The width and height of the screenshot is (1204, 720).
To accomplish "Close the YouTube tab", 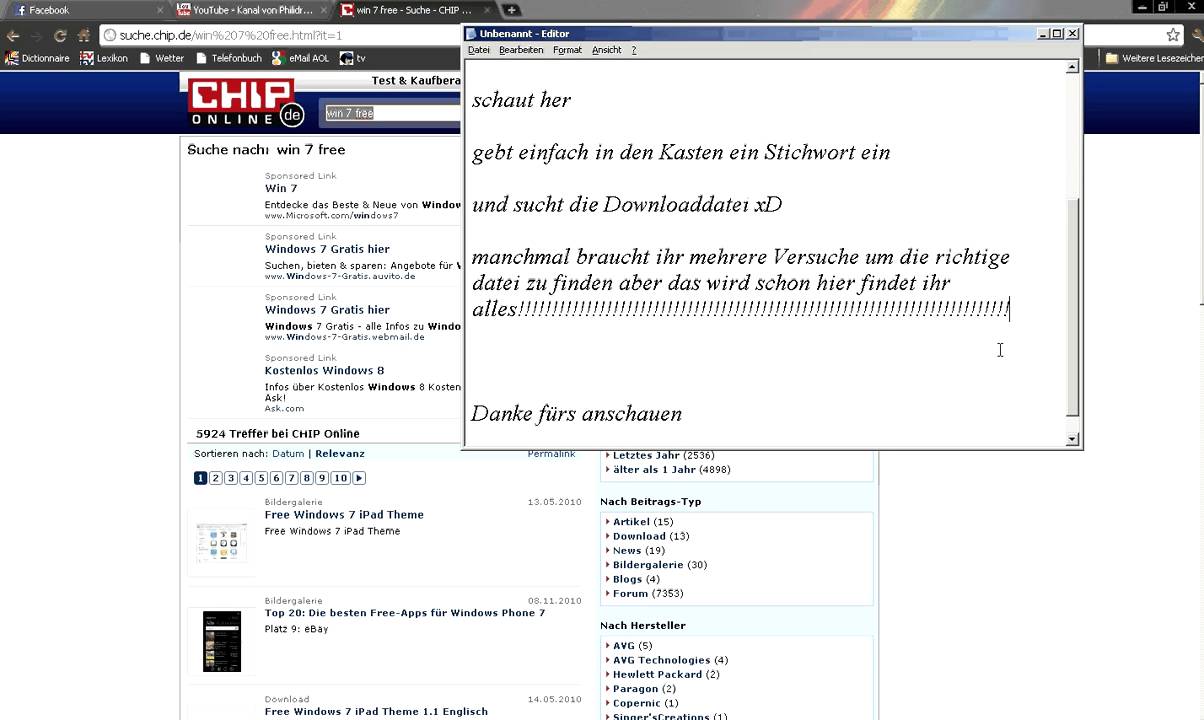I will 322,10.
